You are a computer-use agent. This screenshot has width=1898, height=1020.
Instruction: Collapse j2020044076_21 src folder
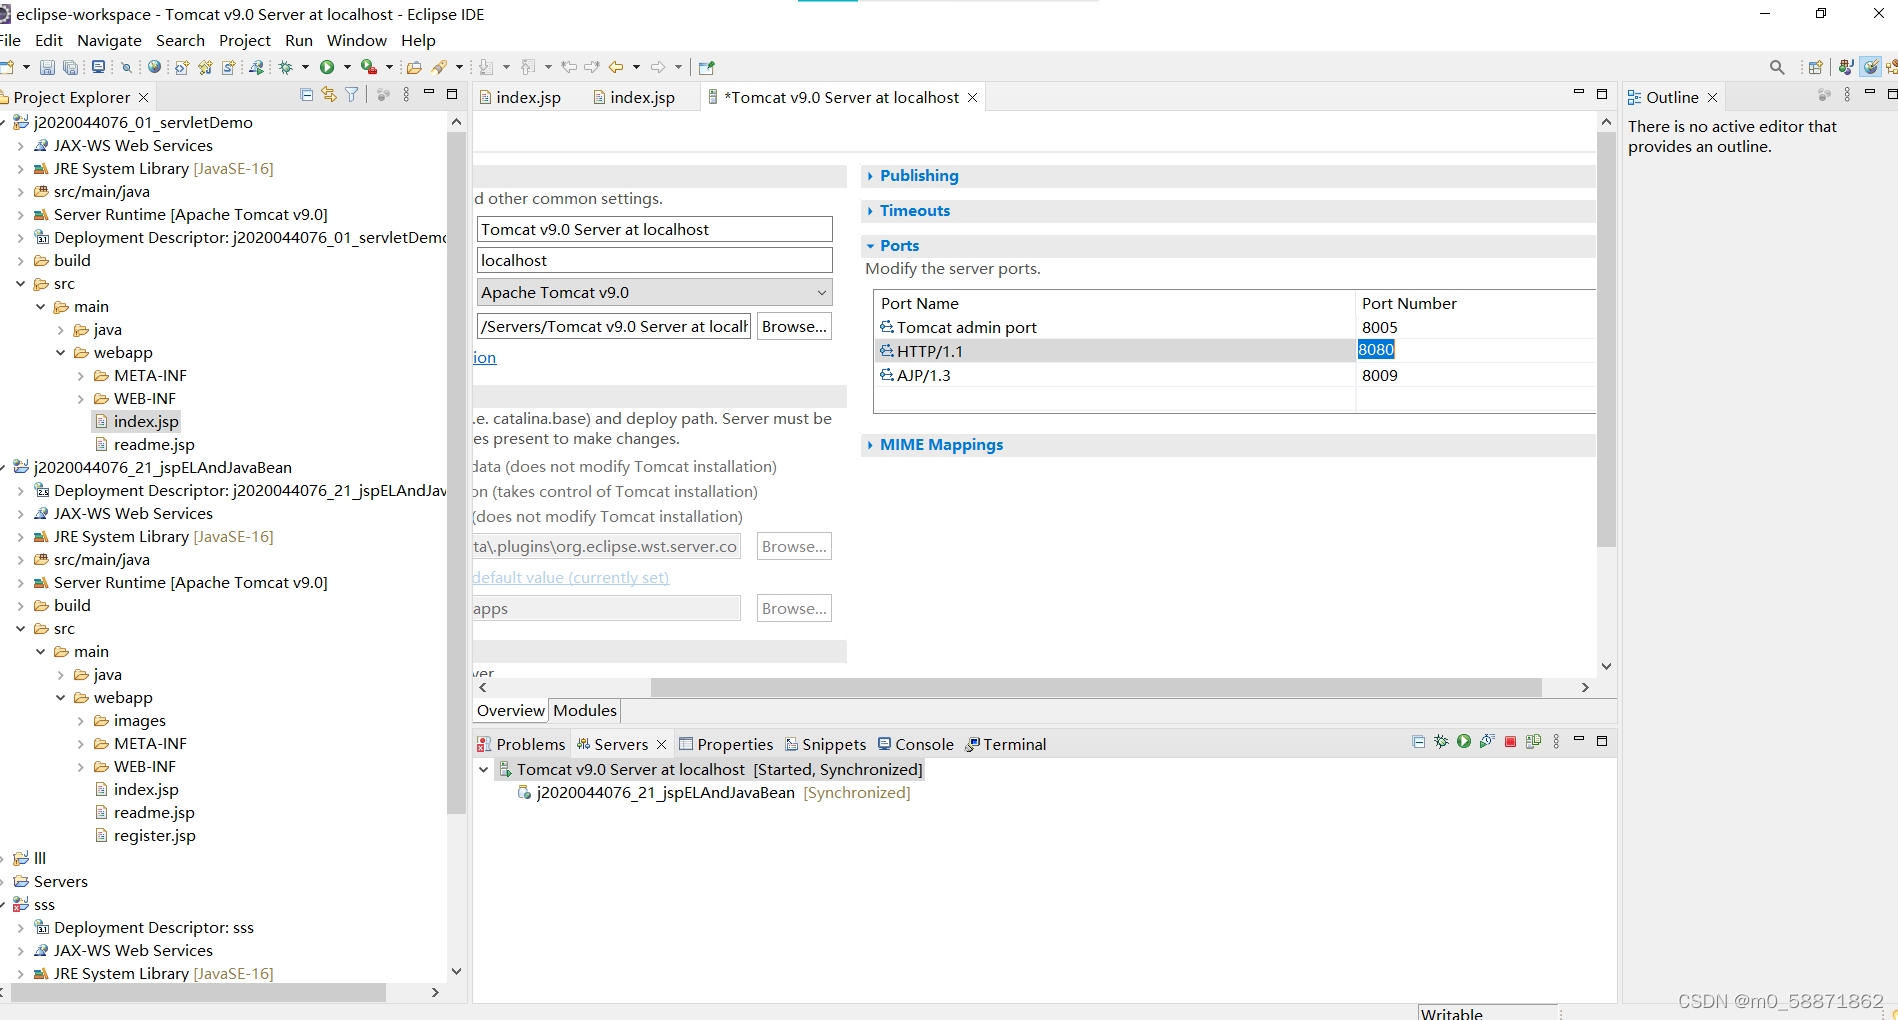click(x=21, y=629)
